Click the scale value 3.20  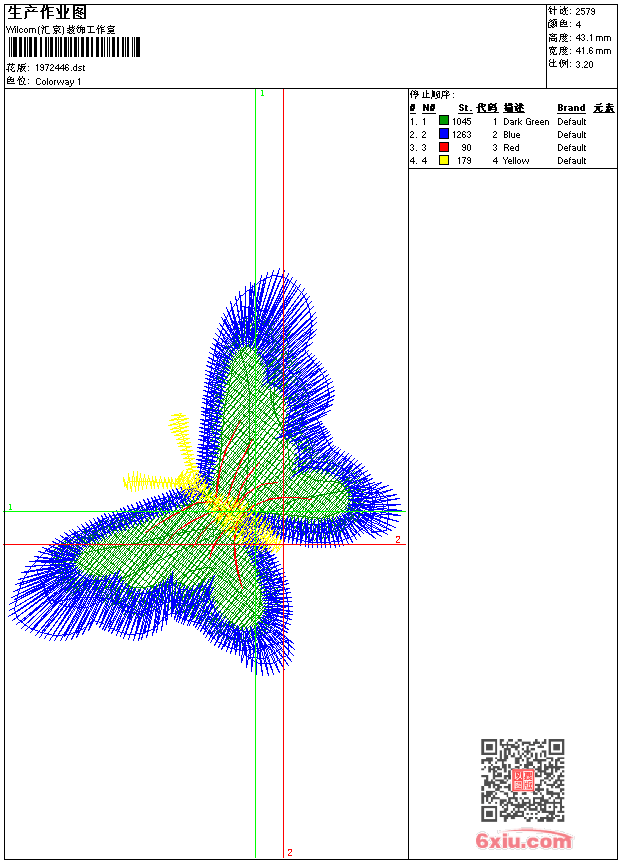584,64
